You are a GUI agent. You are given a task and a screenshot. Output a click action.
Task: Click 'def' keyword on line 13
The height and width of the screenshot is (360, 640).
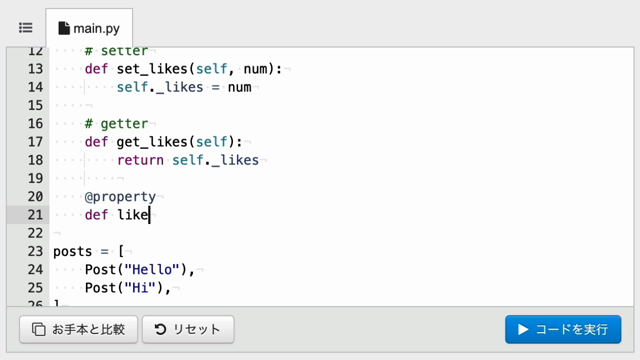tap(96, 69)
